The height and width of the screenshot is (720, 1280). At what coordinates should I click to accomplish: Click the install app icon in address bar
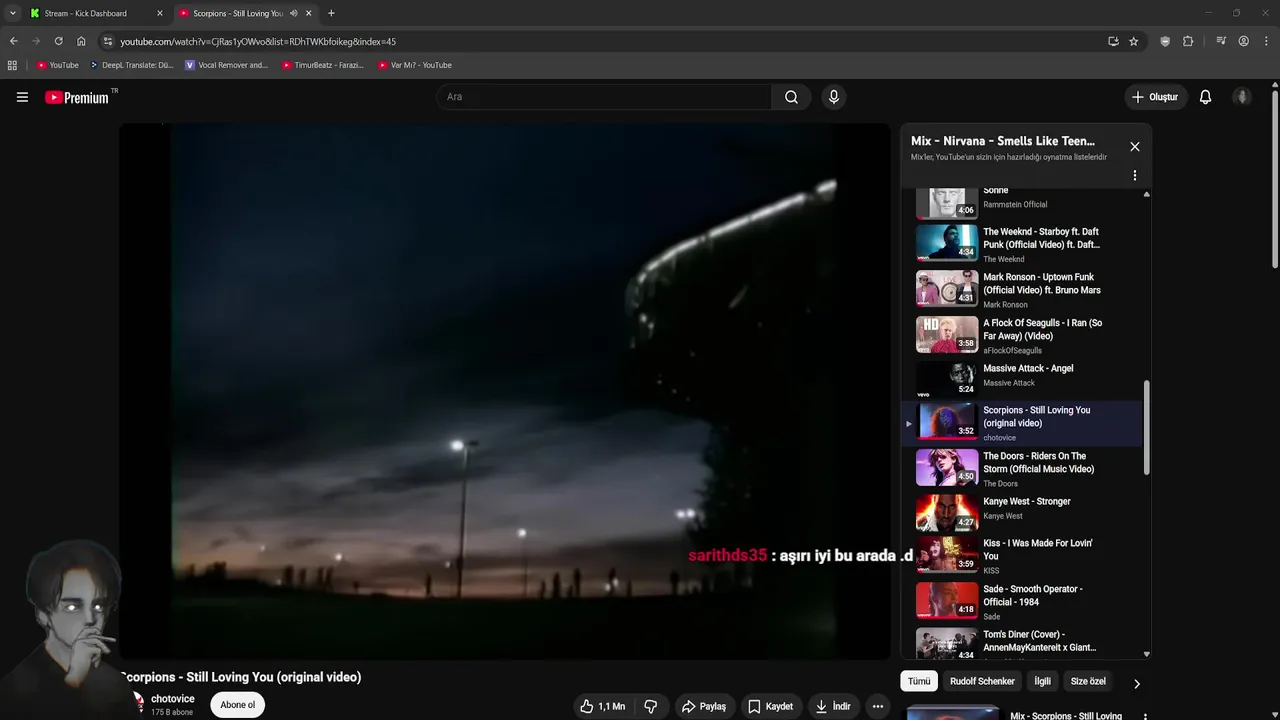[1113, 41]
